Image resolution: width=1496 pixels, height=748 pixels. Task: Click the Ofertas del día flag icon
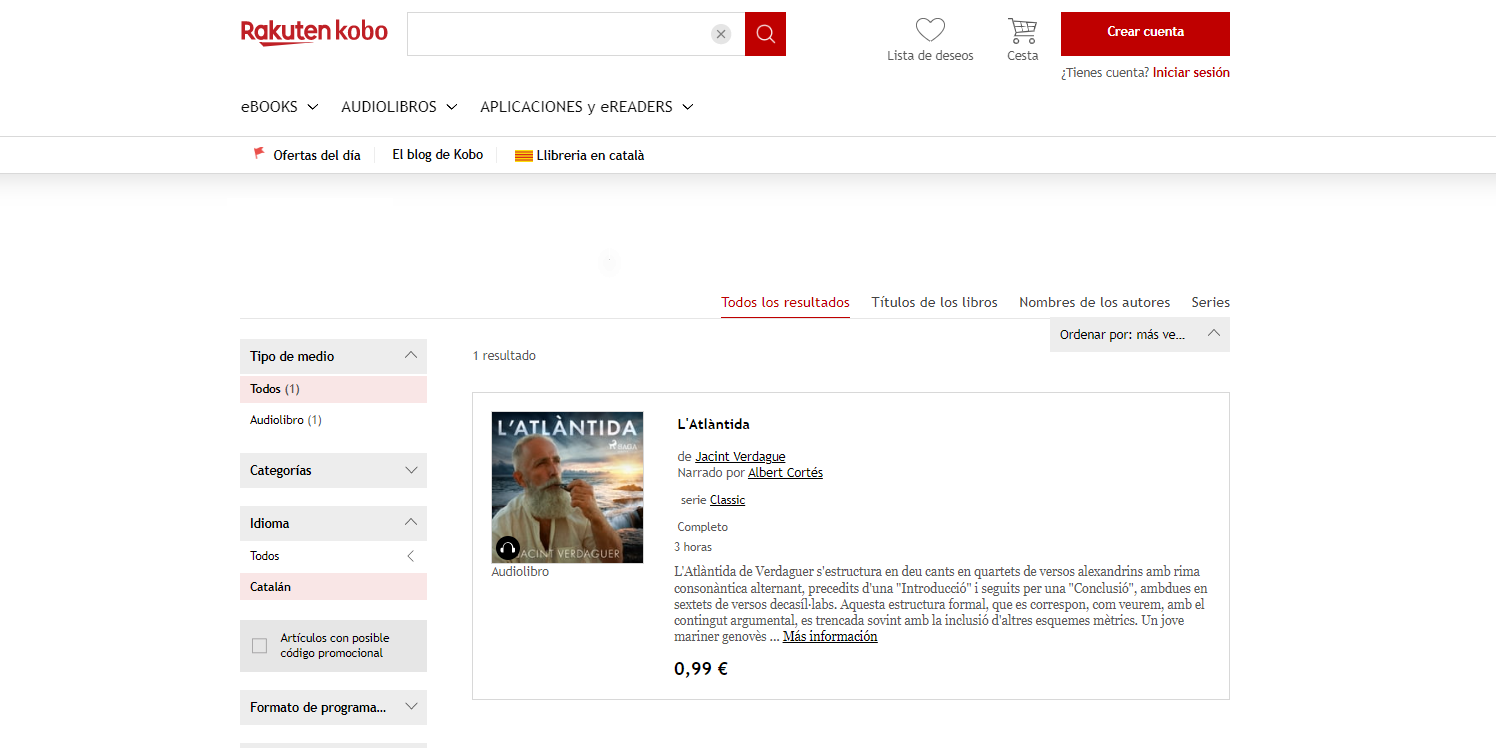258,153
